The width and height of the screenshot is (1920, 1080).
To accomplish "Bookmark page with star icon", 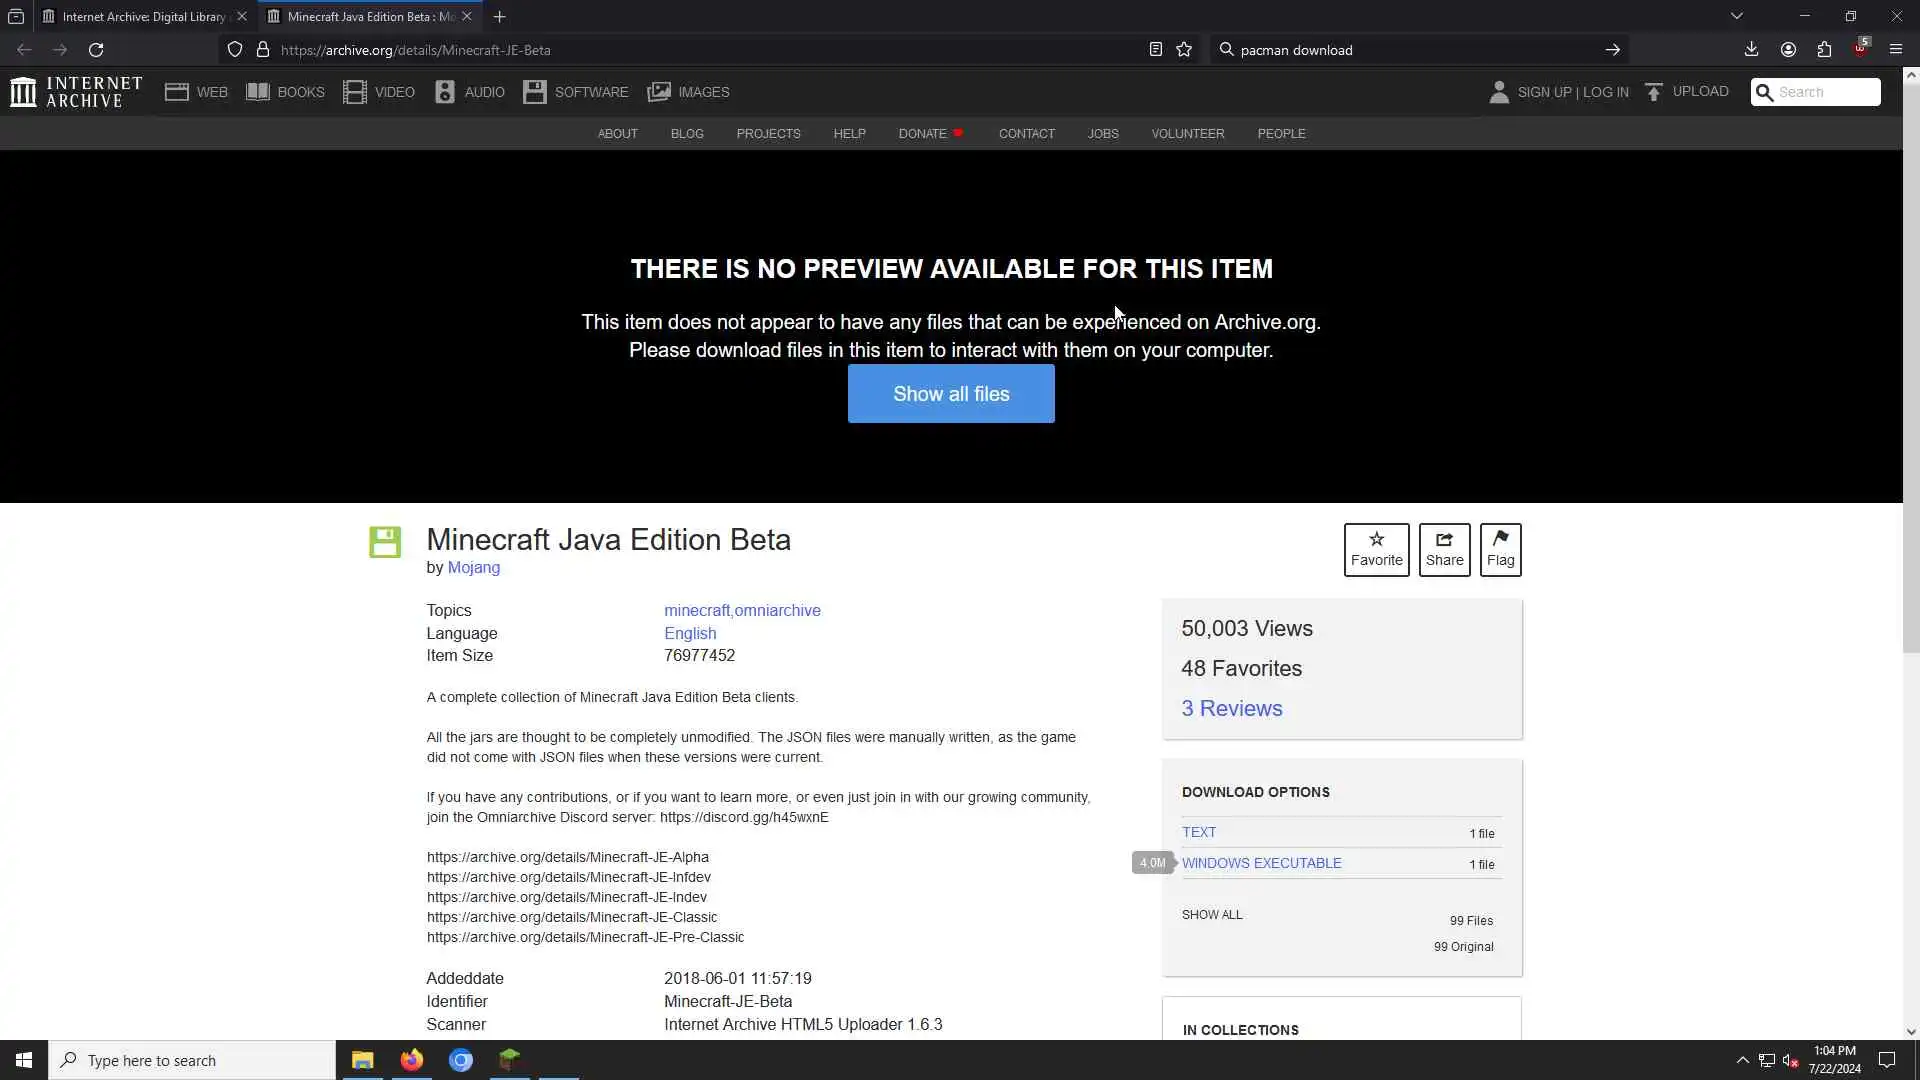I will pyautogui.click(x=1184, y=50).
